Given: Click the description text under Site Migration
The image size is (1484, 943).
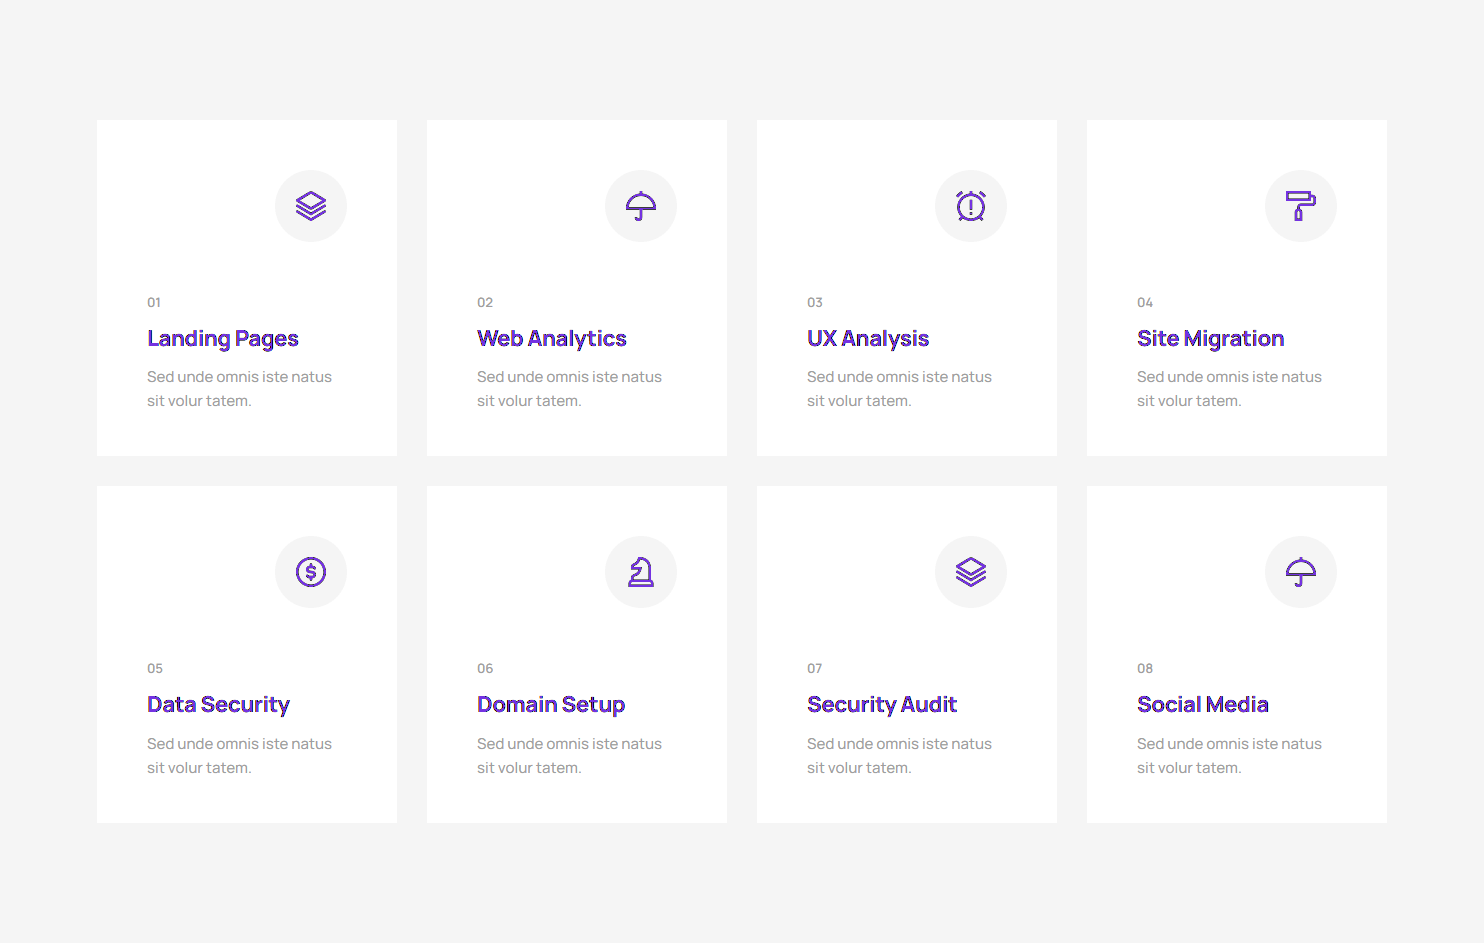Looking at the screenshot, I should pos(1229,389).
